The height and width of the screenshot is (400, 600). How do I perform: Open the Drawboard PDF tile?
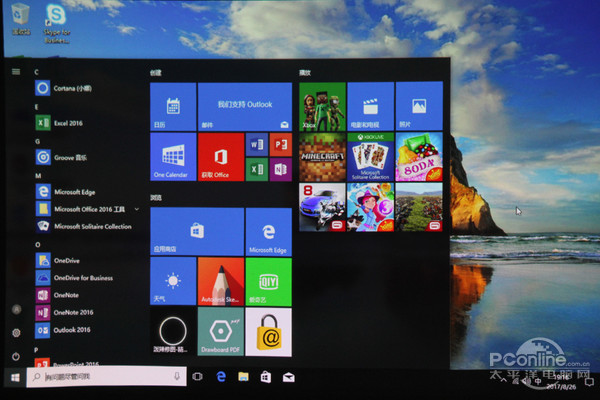click(221, 332)
